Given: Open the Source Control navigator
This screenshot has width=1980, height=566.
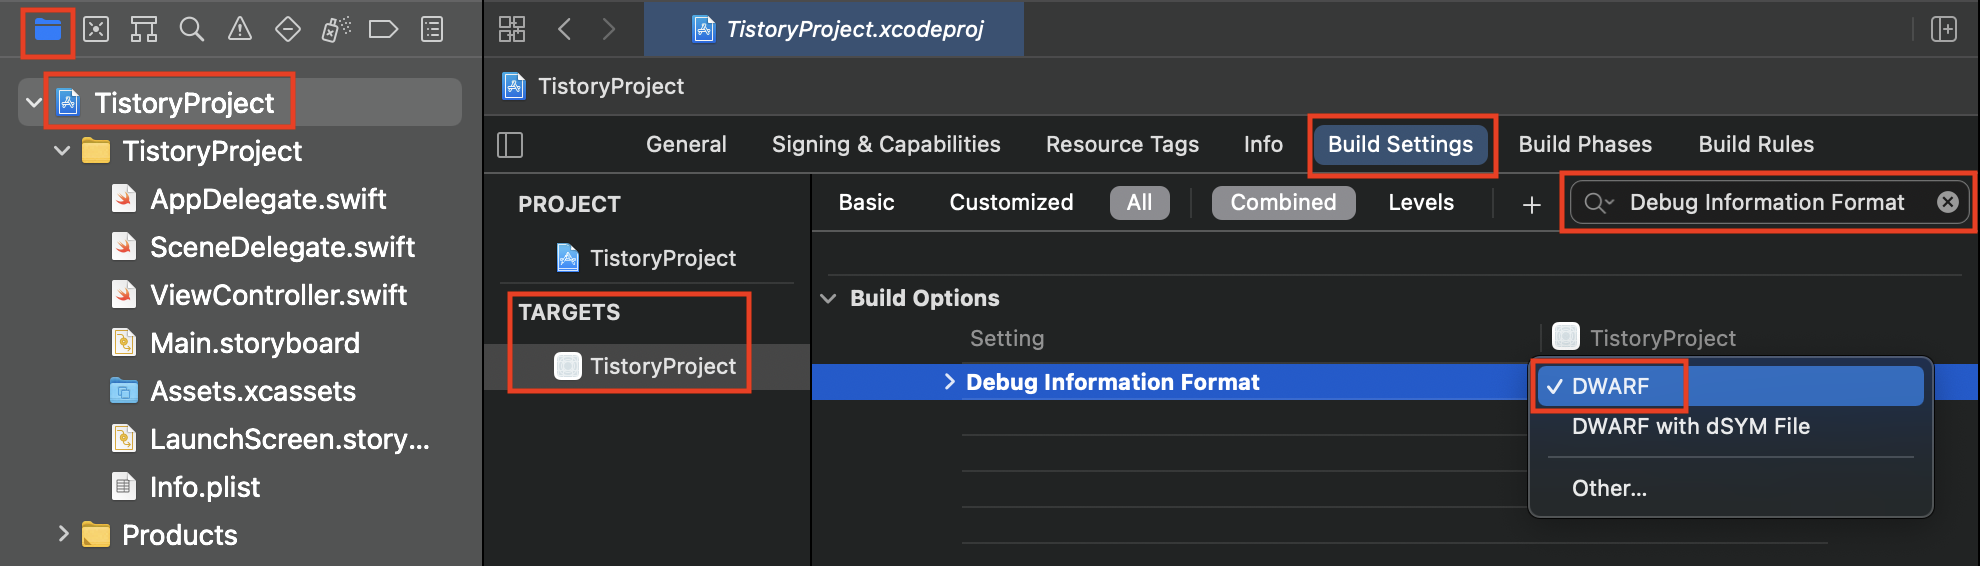Looking at the screenshot, I should 96,30.
